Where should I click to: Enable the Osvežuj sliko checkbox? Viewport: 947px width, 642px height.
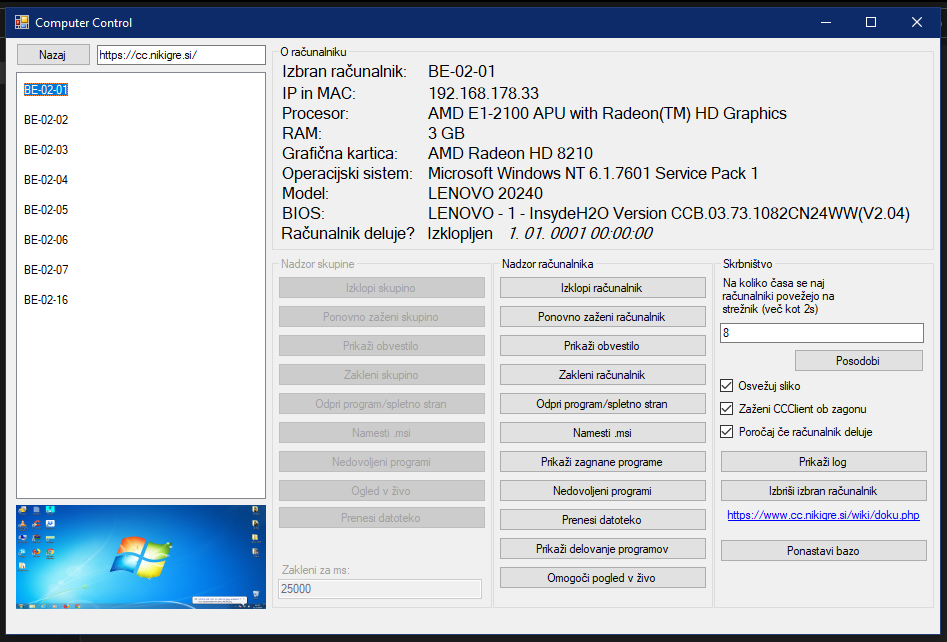pyautogui.click(x=727, y=386)
